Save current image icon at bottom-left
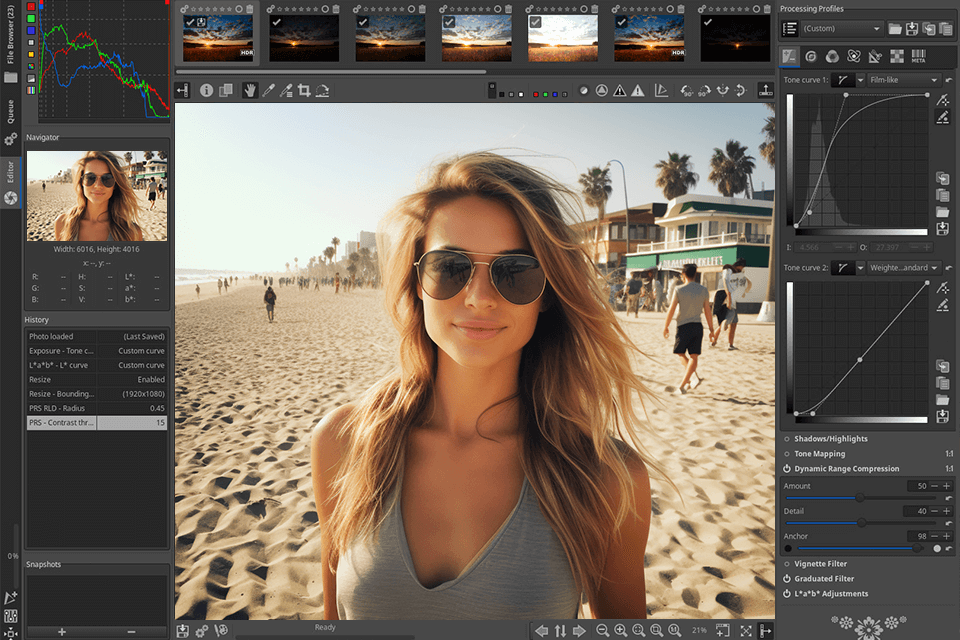This screenshot has height=640, width=960. tap(182, 630)
